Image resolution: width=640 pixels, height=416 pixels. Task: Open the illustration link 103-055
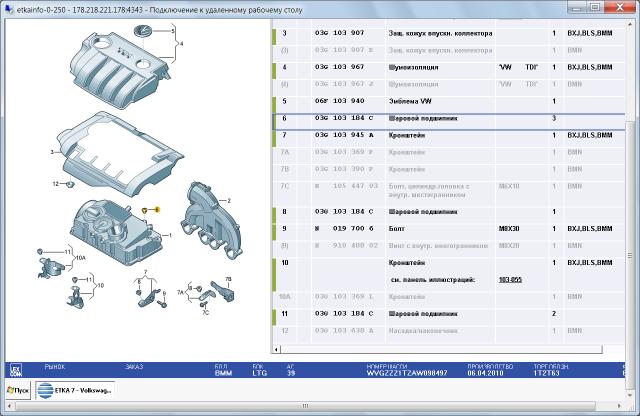(510, 280)
